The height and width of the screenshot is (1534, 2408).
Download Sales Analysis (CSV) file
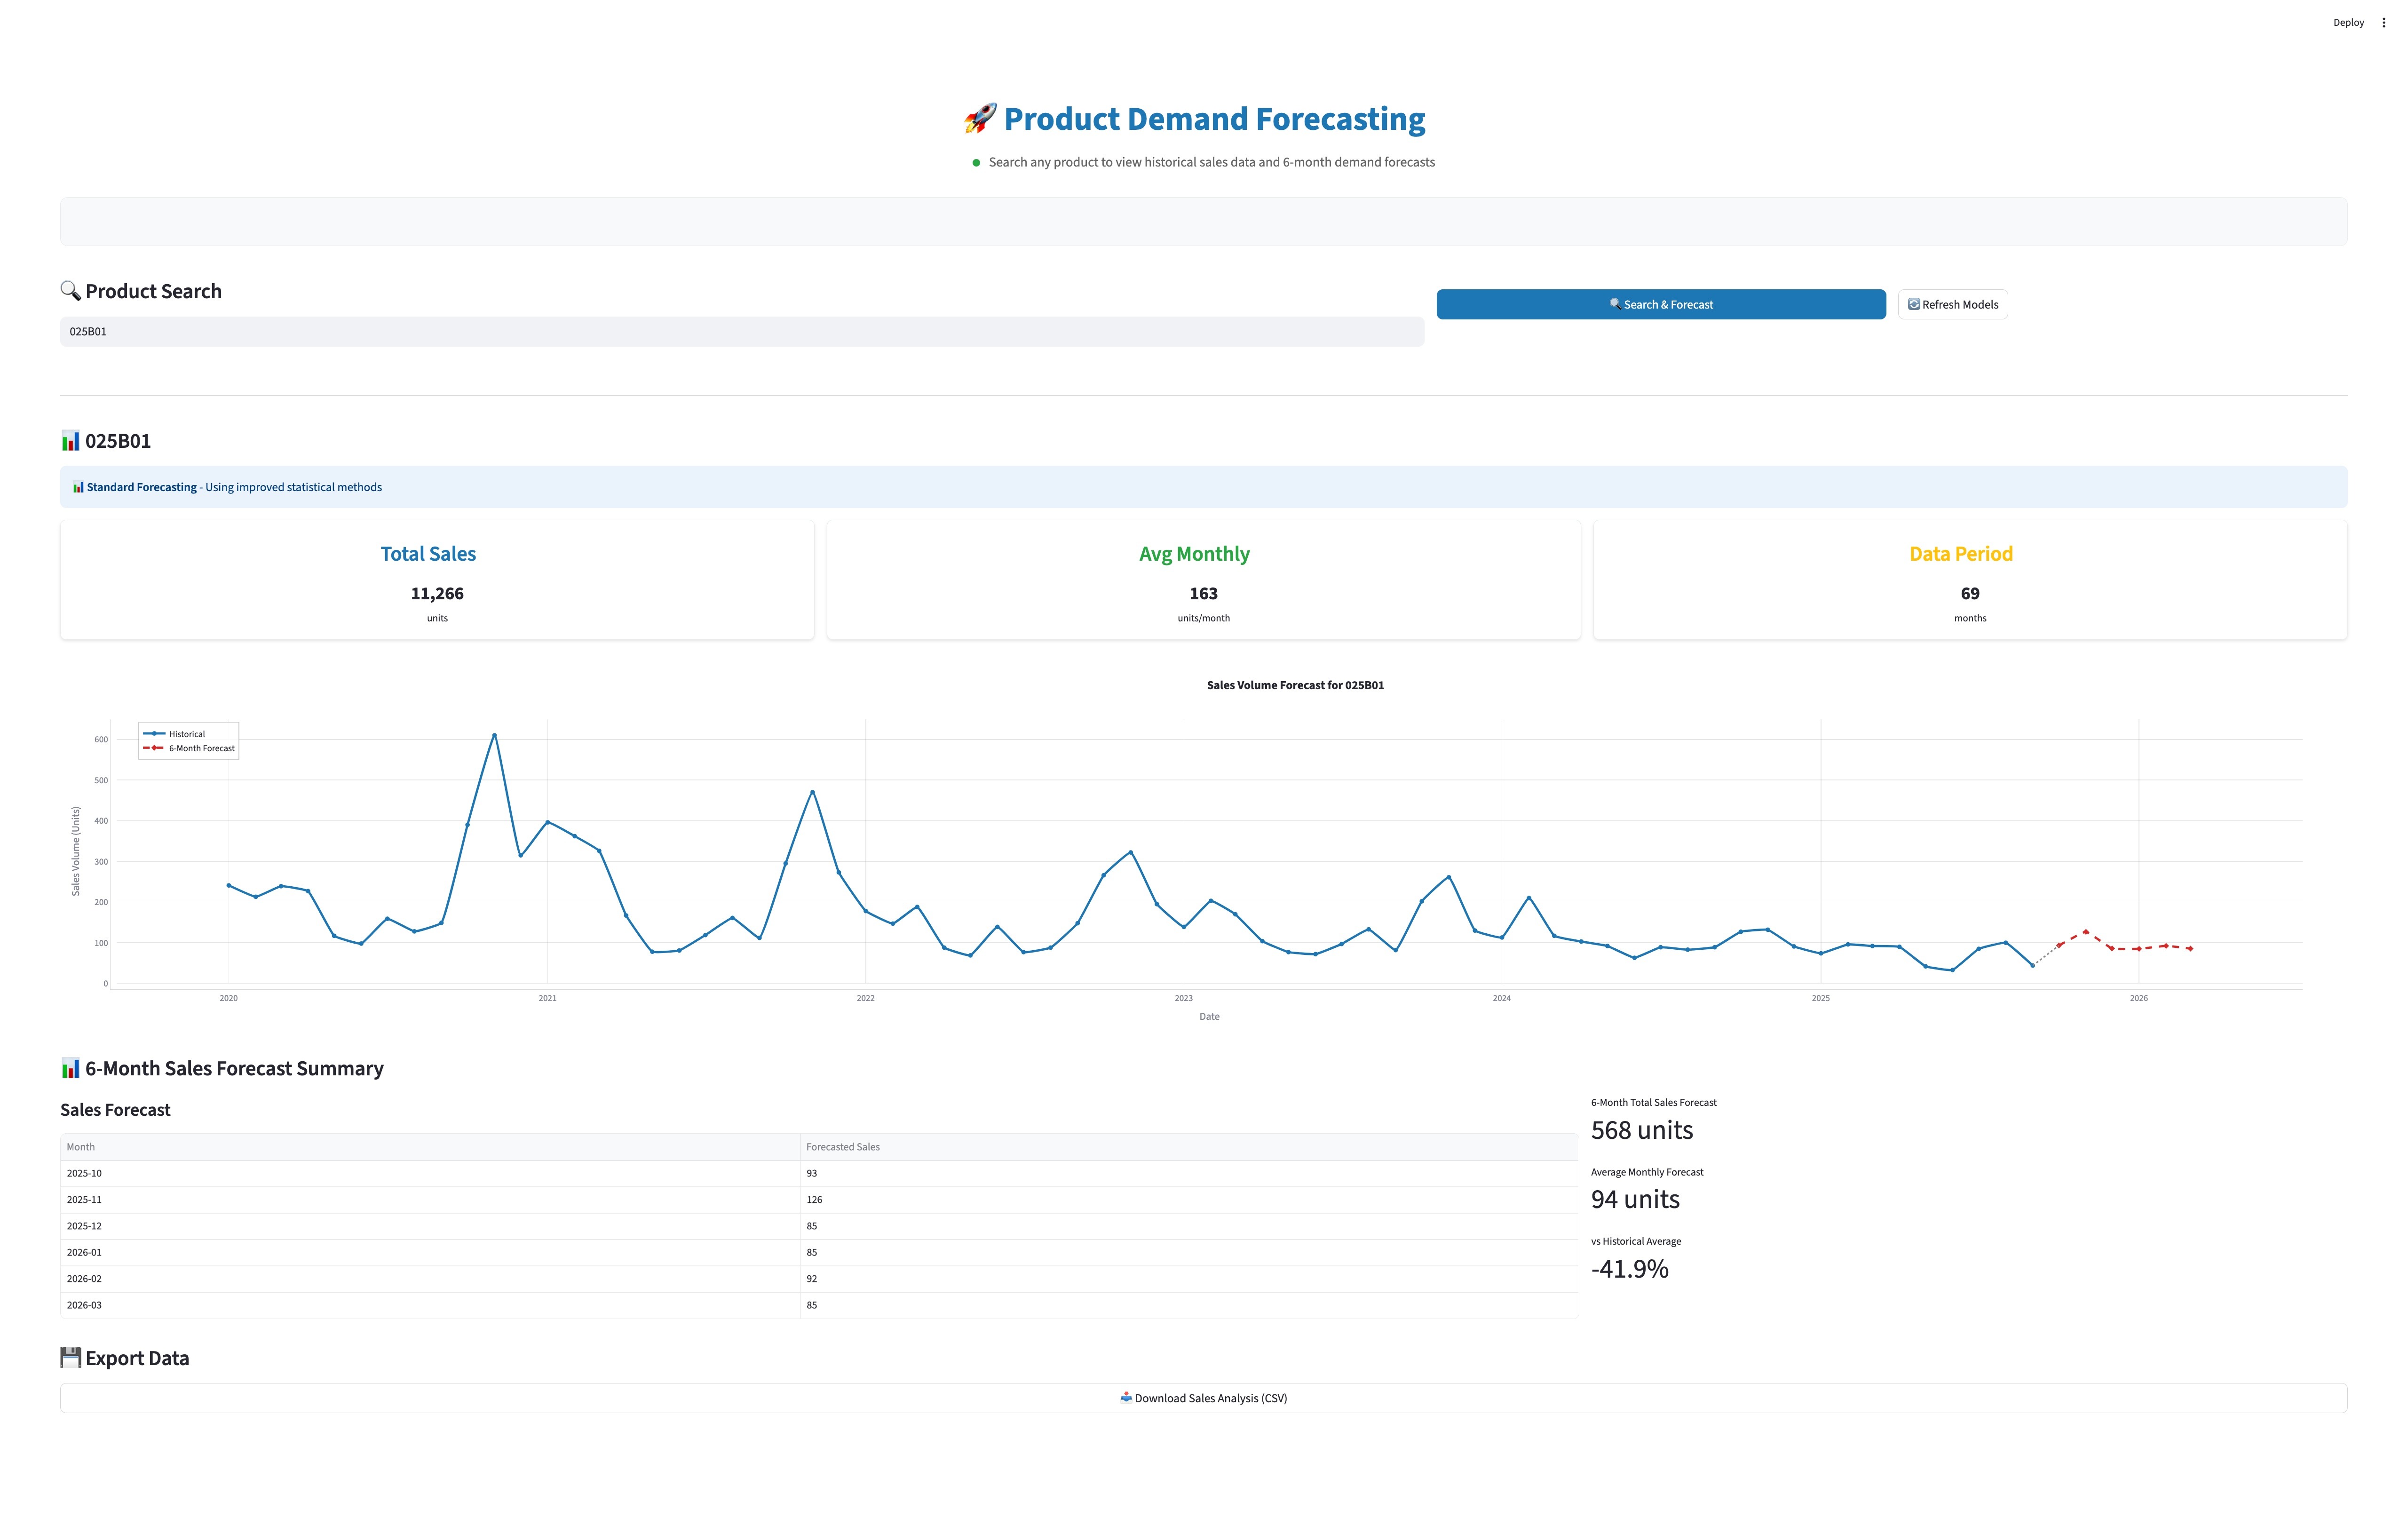[1203, 1398]
